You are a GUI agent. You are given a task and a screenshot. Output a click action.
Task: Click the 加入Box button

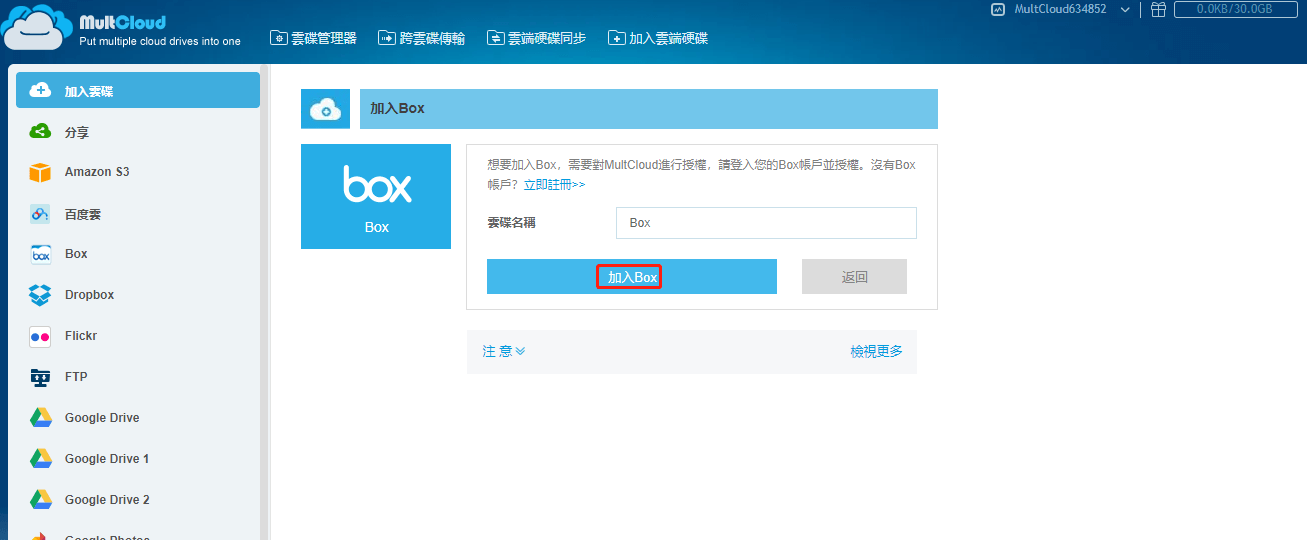pos(632,277)
